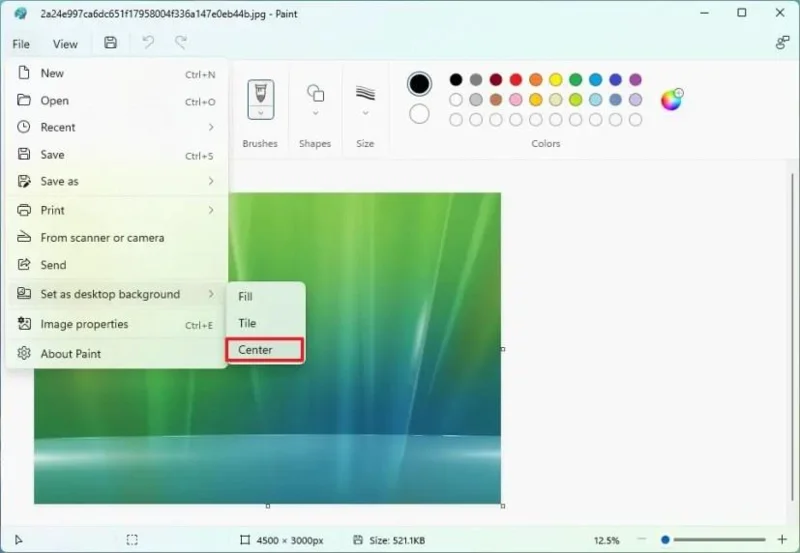The height and width of the screenshot is (553, 800).
Task: Open the View menu
Action: tap(65, 44)
